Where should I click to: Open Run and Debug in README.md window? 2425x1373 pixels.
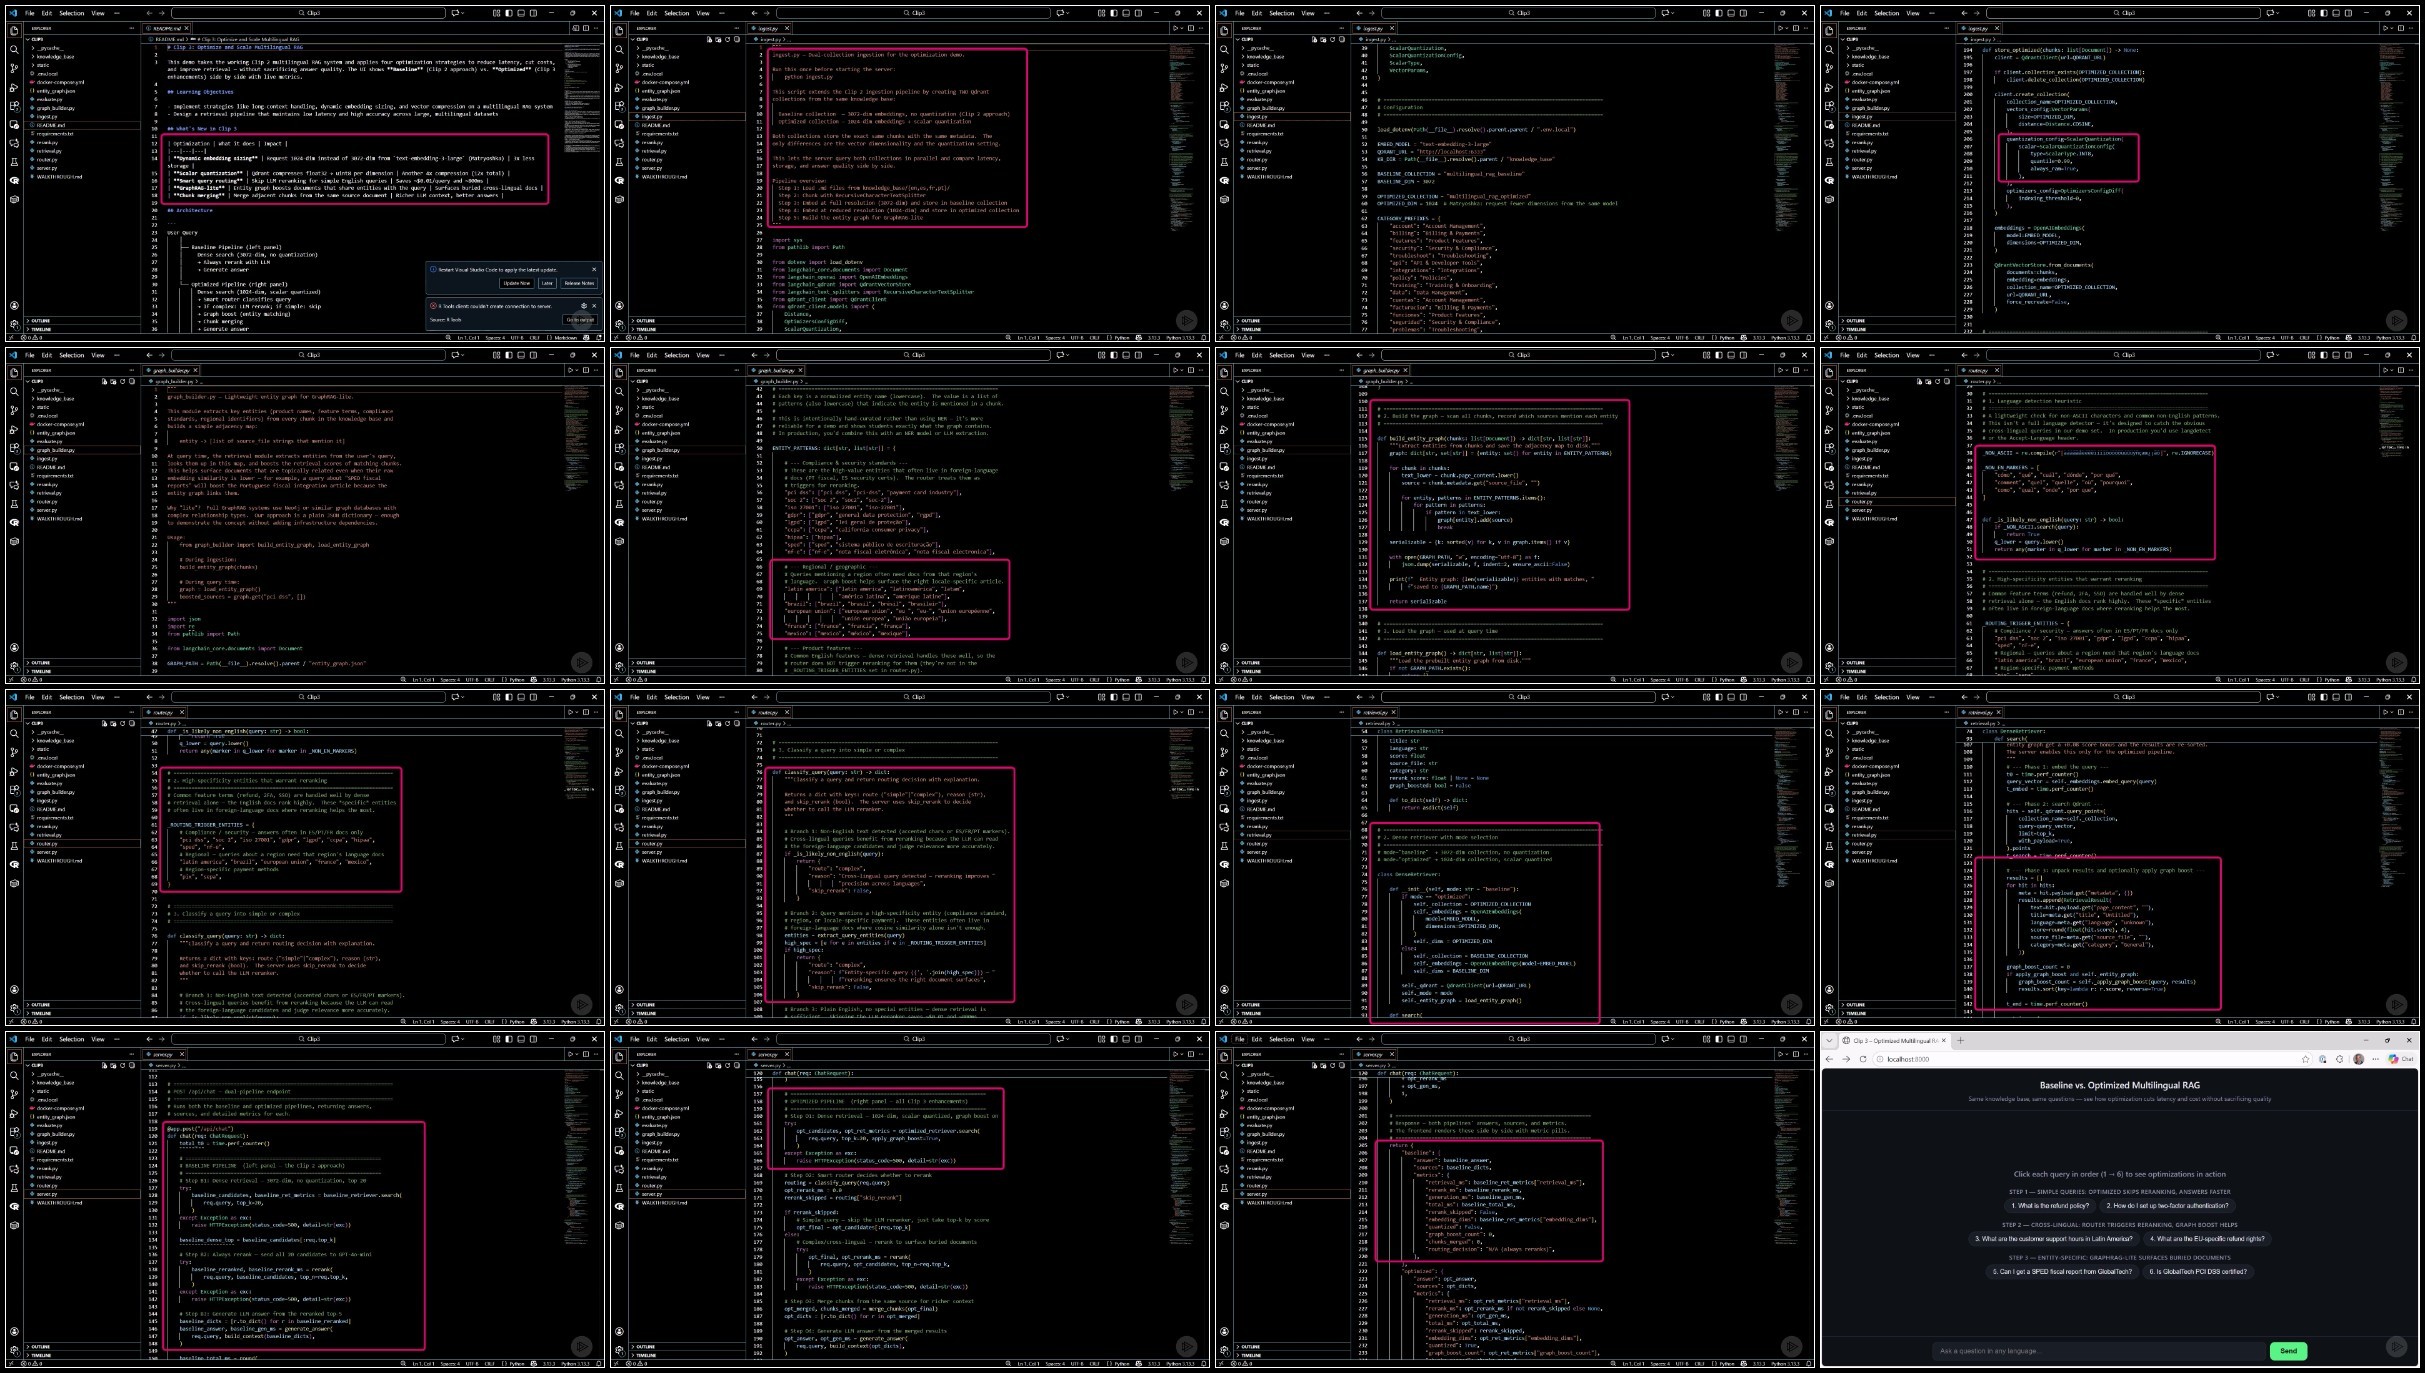(x=14, y=87)
